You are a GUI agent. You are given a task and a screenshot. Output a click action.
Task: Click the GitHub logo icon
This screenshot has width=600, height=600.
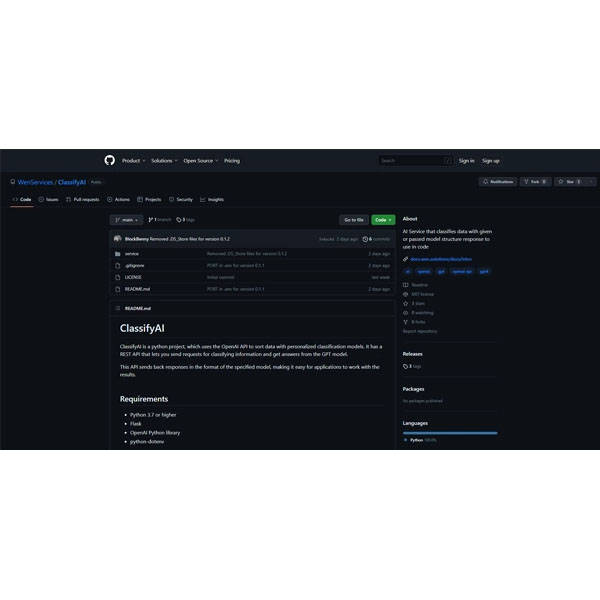(110, 160)
